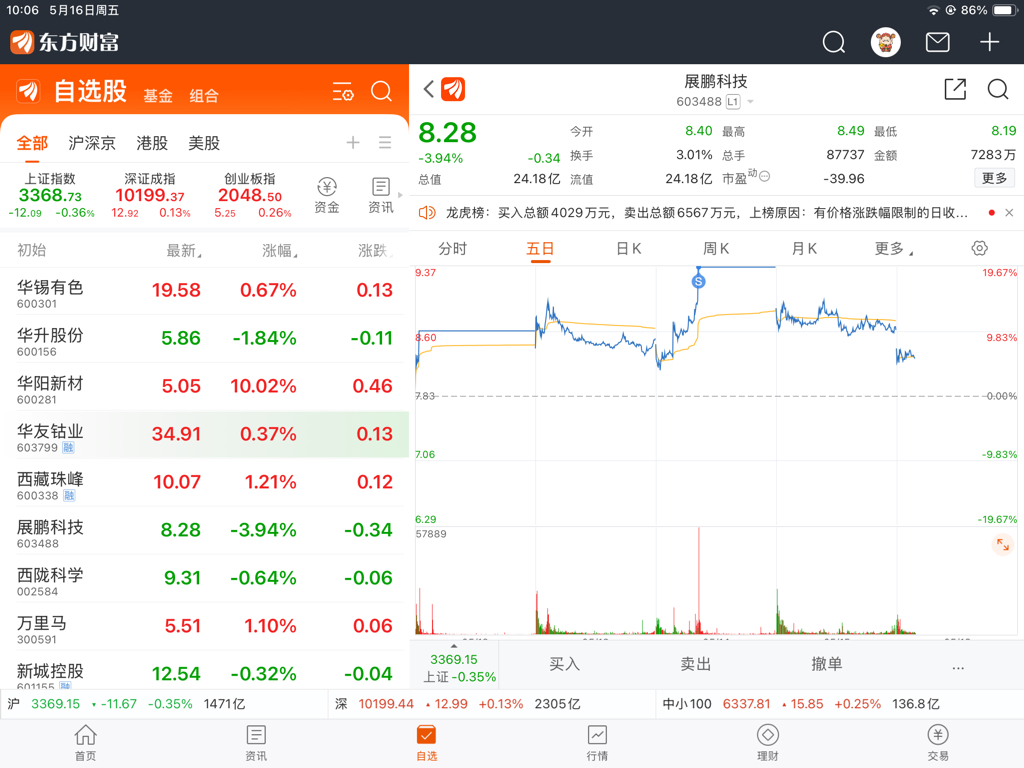
Task: Dismiss the 龙虎榜 notice banner
Action: click(x=1009, y=213)
